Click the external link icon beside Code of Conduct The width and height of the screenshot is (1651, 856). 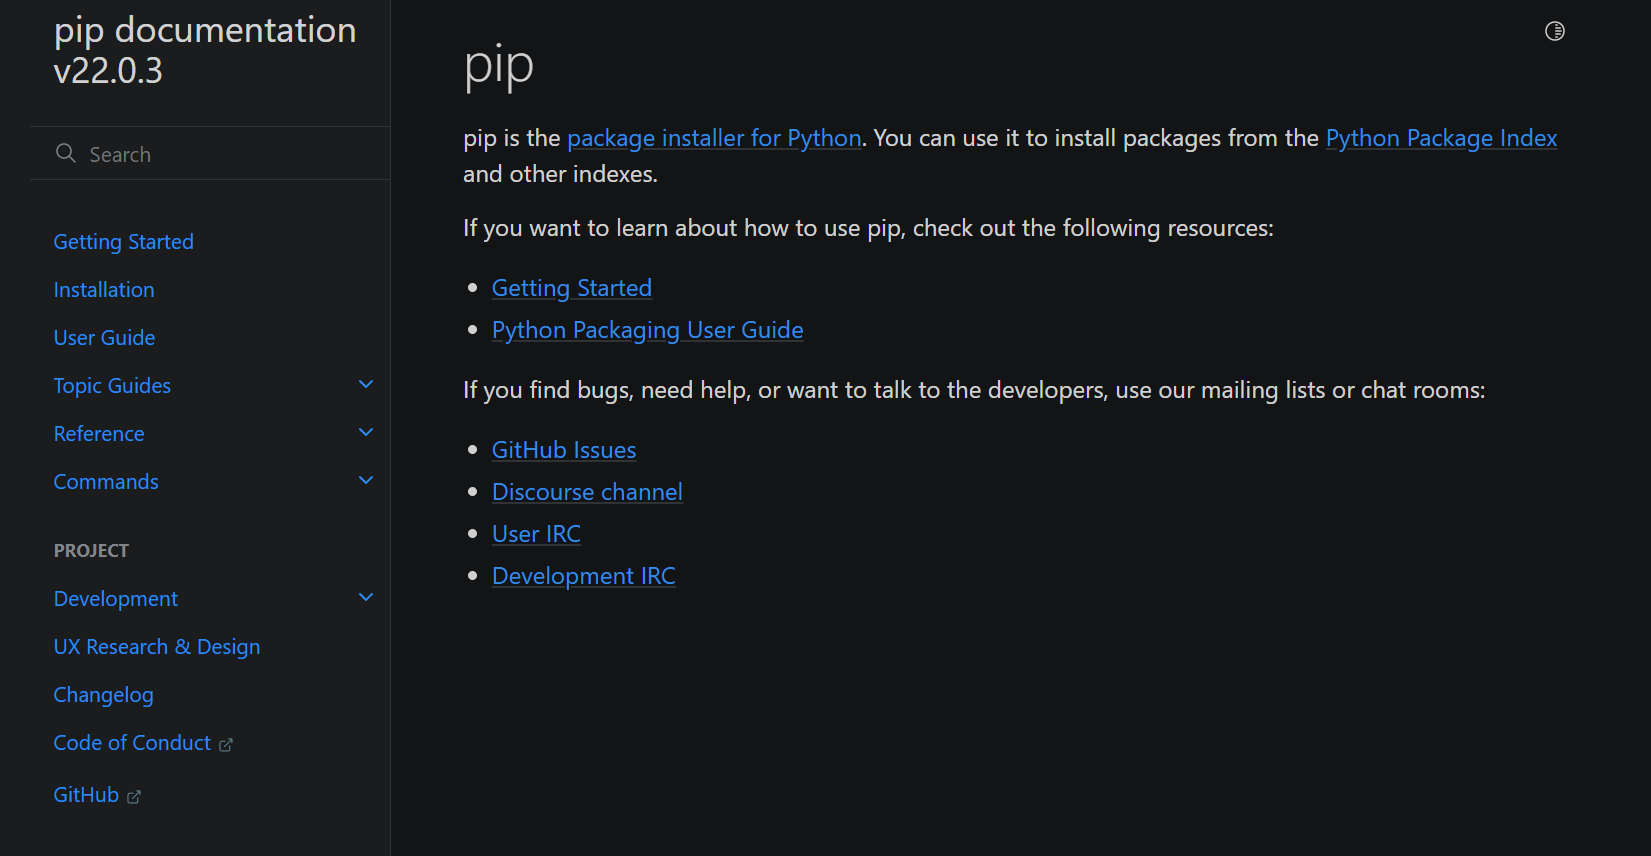pyautogui.click(x=226, y=744)
